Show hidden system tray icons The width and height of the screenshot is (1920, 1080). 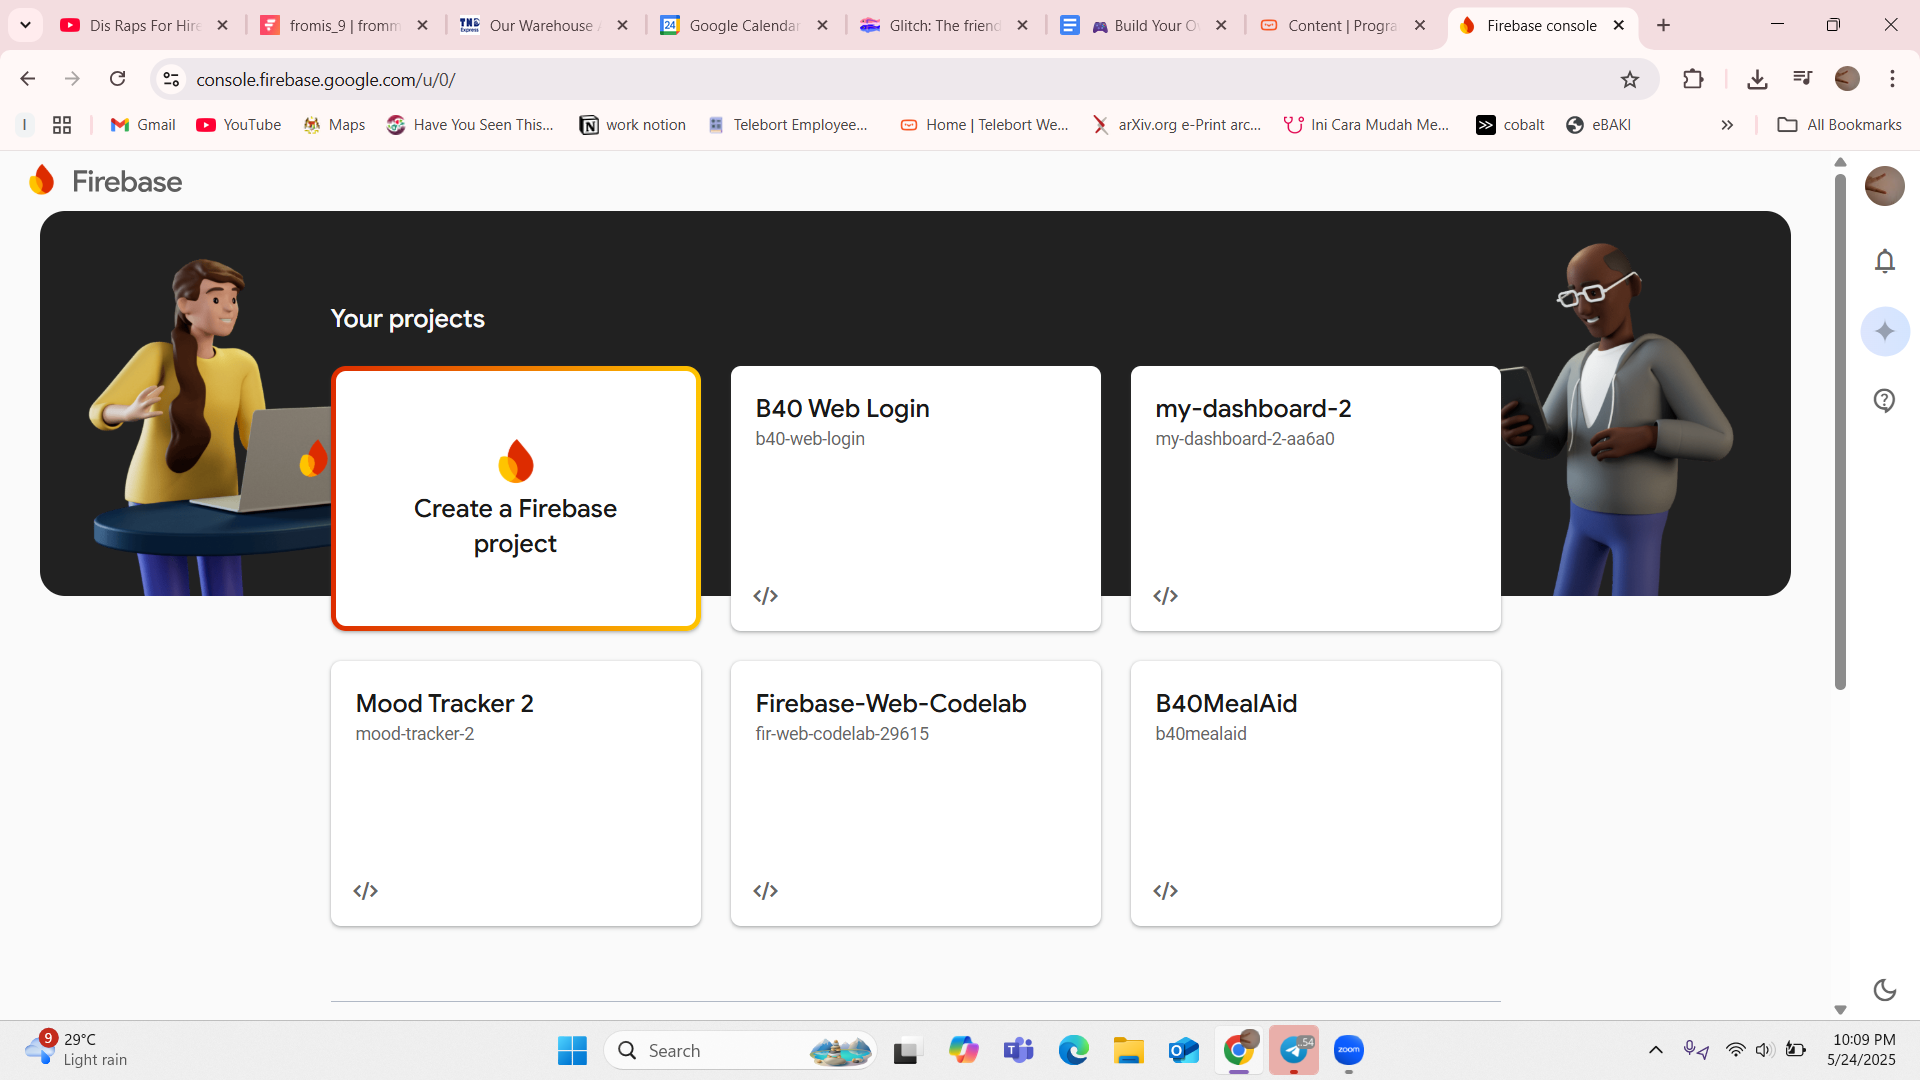pos(1655,1050)
